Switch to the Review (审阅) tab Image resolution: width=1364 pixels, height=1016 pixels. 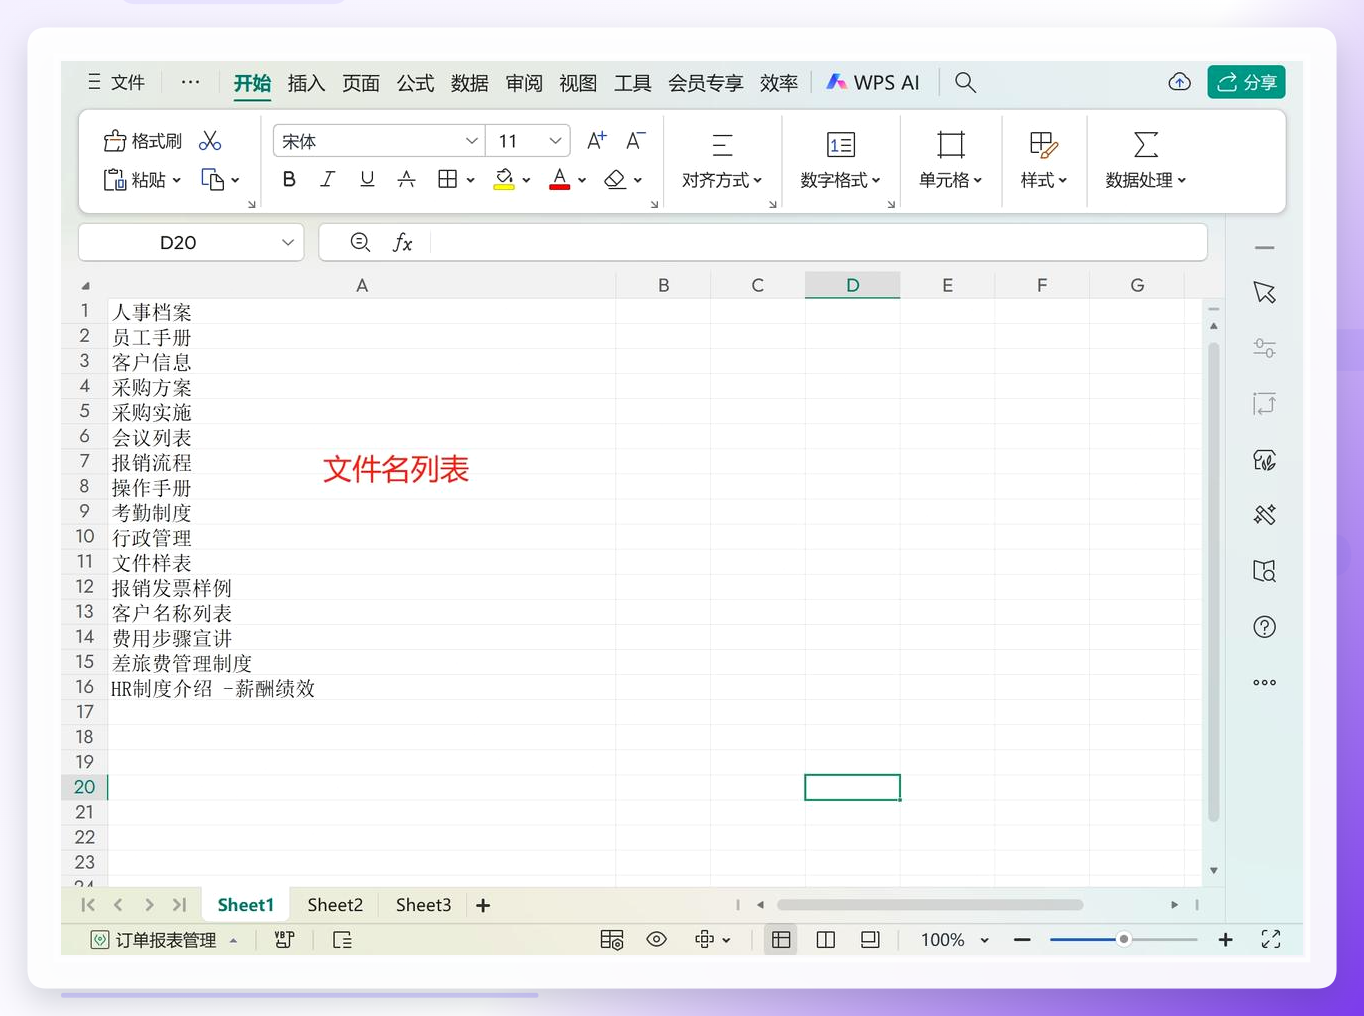[x=524, y=83]
